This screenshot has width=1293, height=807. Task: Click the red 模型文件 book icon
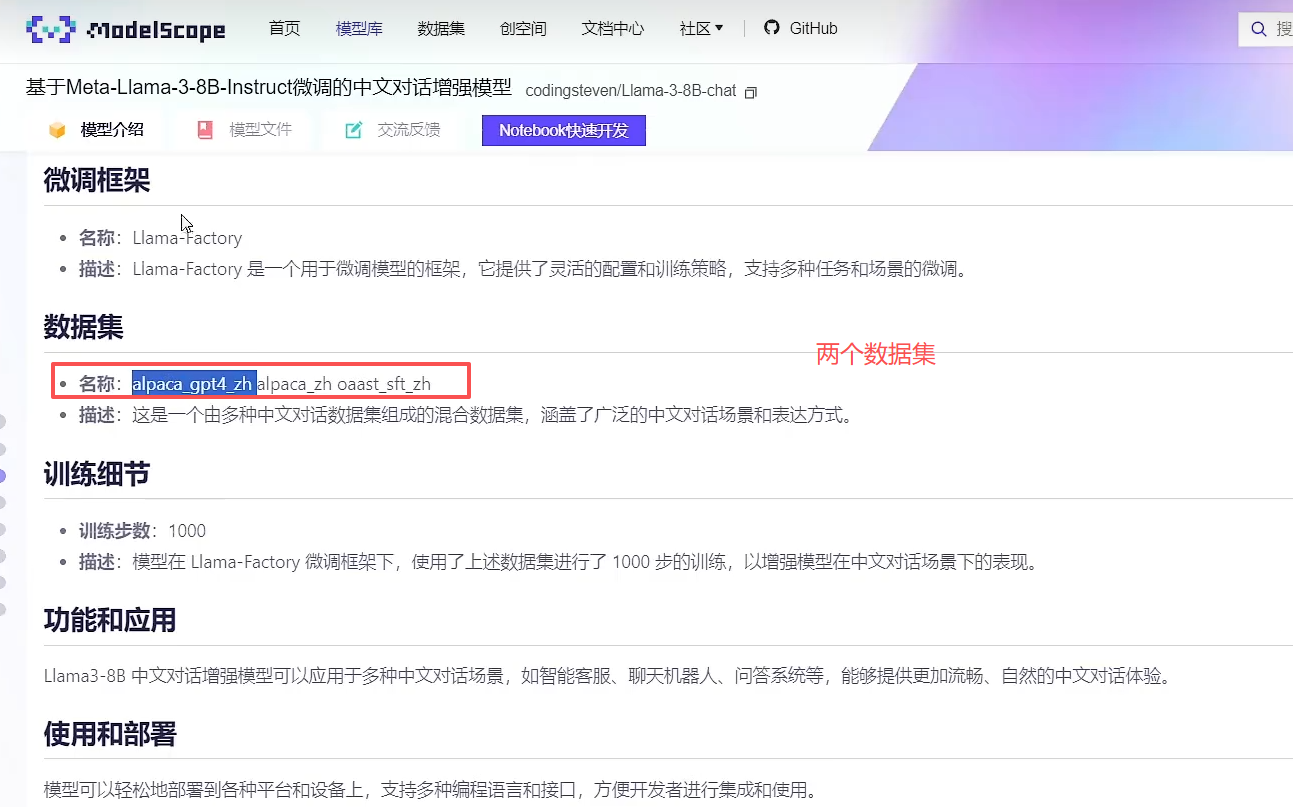[x=205, y=130]
